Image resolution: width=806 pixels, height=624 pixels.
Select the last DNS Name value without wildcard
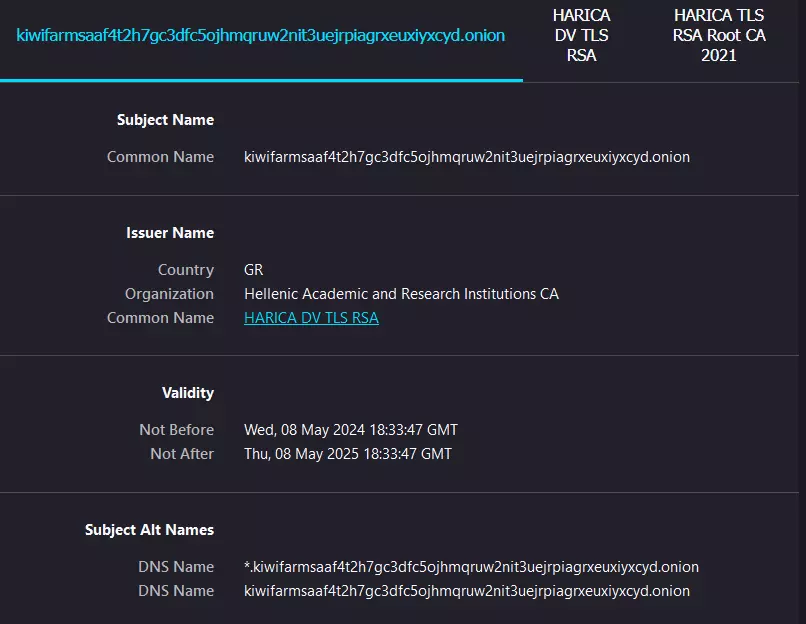click(467, 591)
